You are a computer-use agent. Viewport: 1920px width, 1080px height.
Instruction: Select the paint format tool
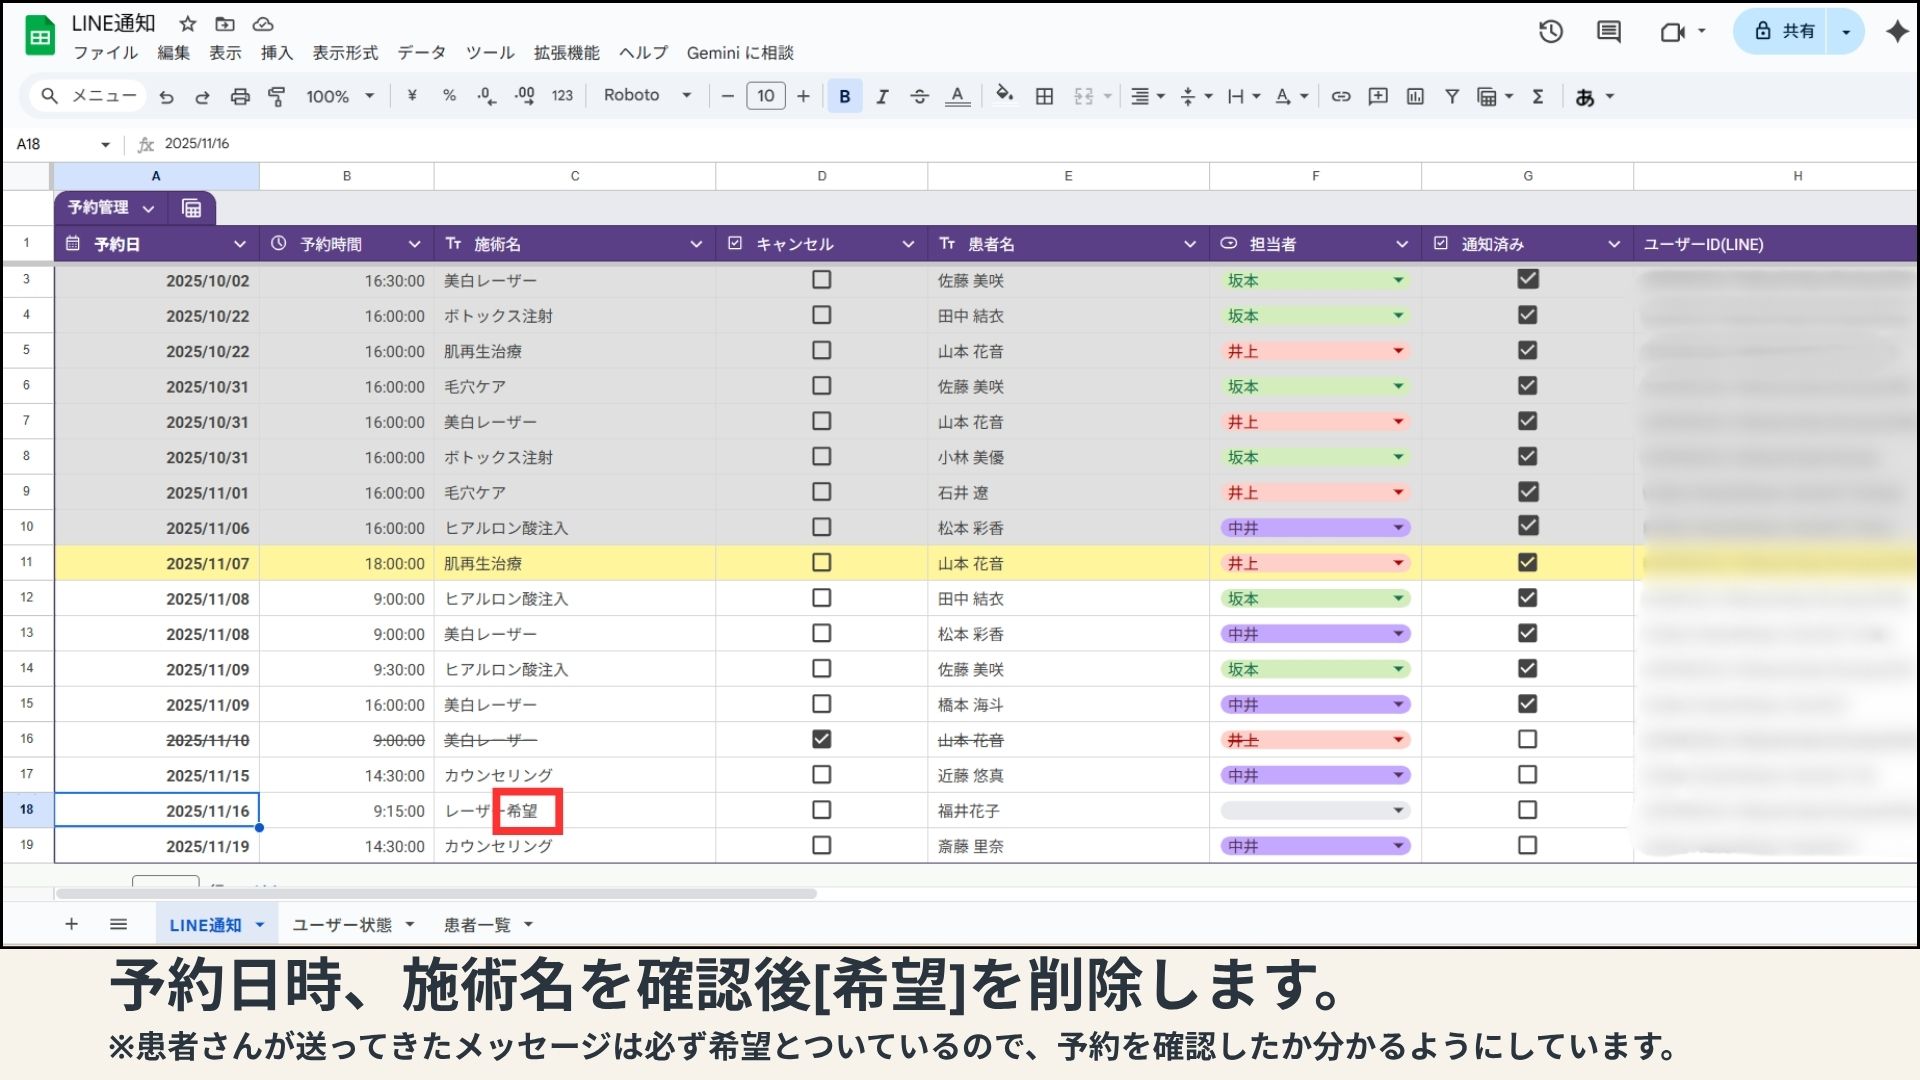pos(277,96)
